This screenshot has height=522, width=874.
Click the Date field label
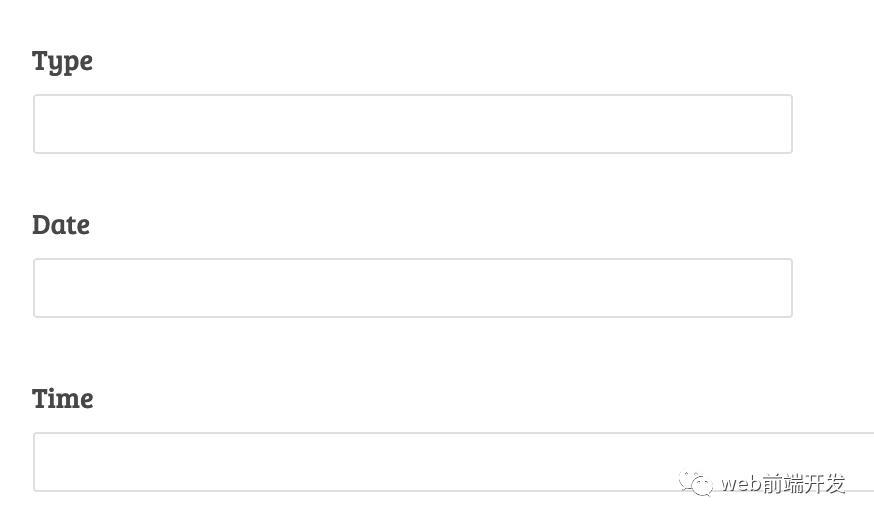(61, 225)
